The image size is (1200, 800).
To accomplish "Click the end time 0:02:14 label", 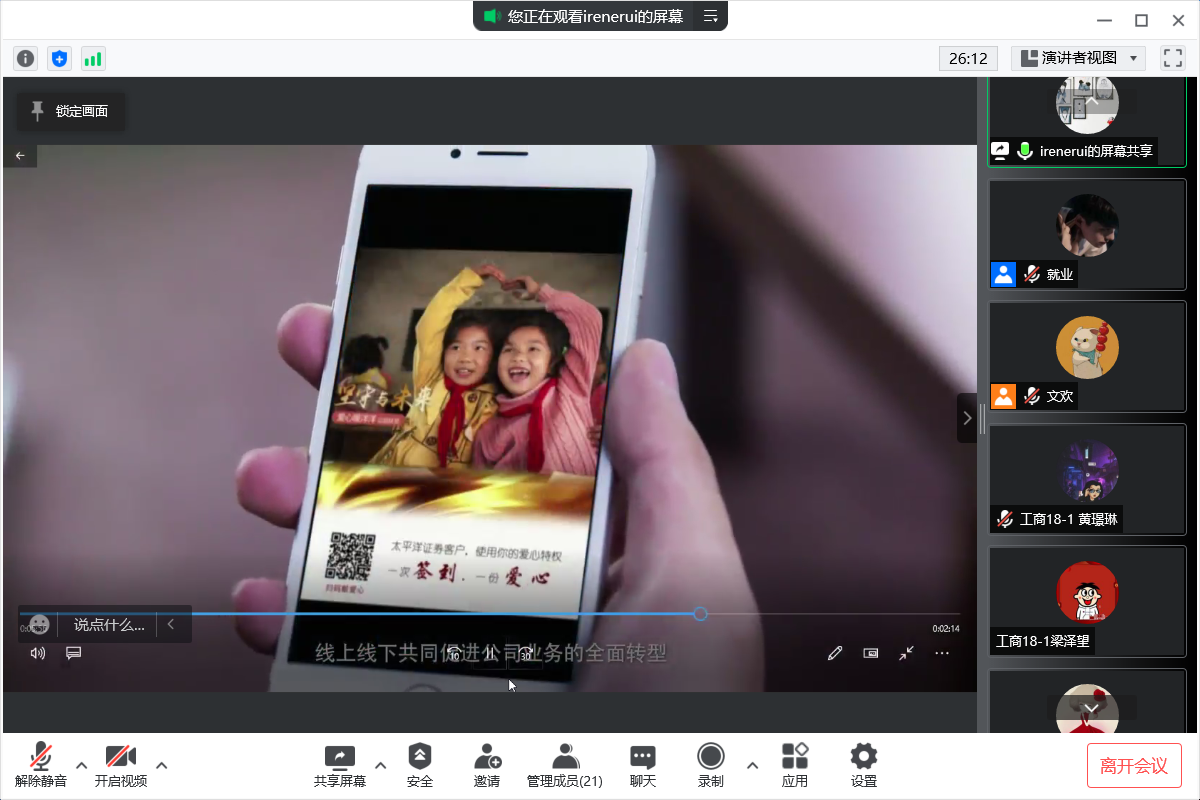I will [946, 629].
